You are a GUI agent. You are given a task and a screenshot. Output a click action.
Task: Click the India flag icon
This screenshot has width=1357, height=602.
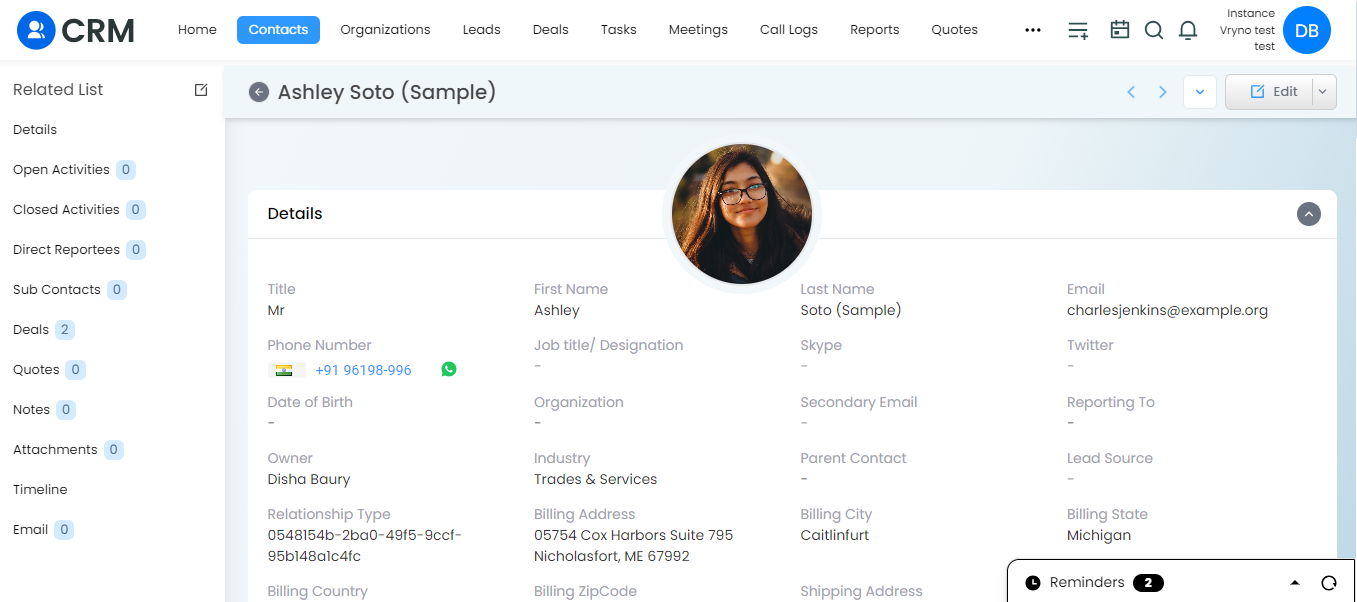285,370
